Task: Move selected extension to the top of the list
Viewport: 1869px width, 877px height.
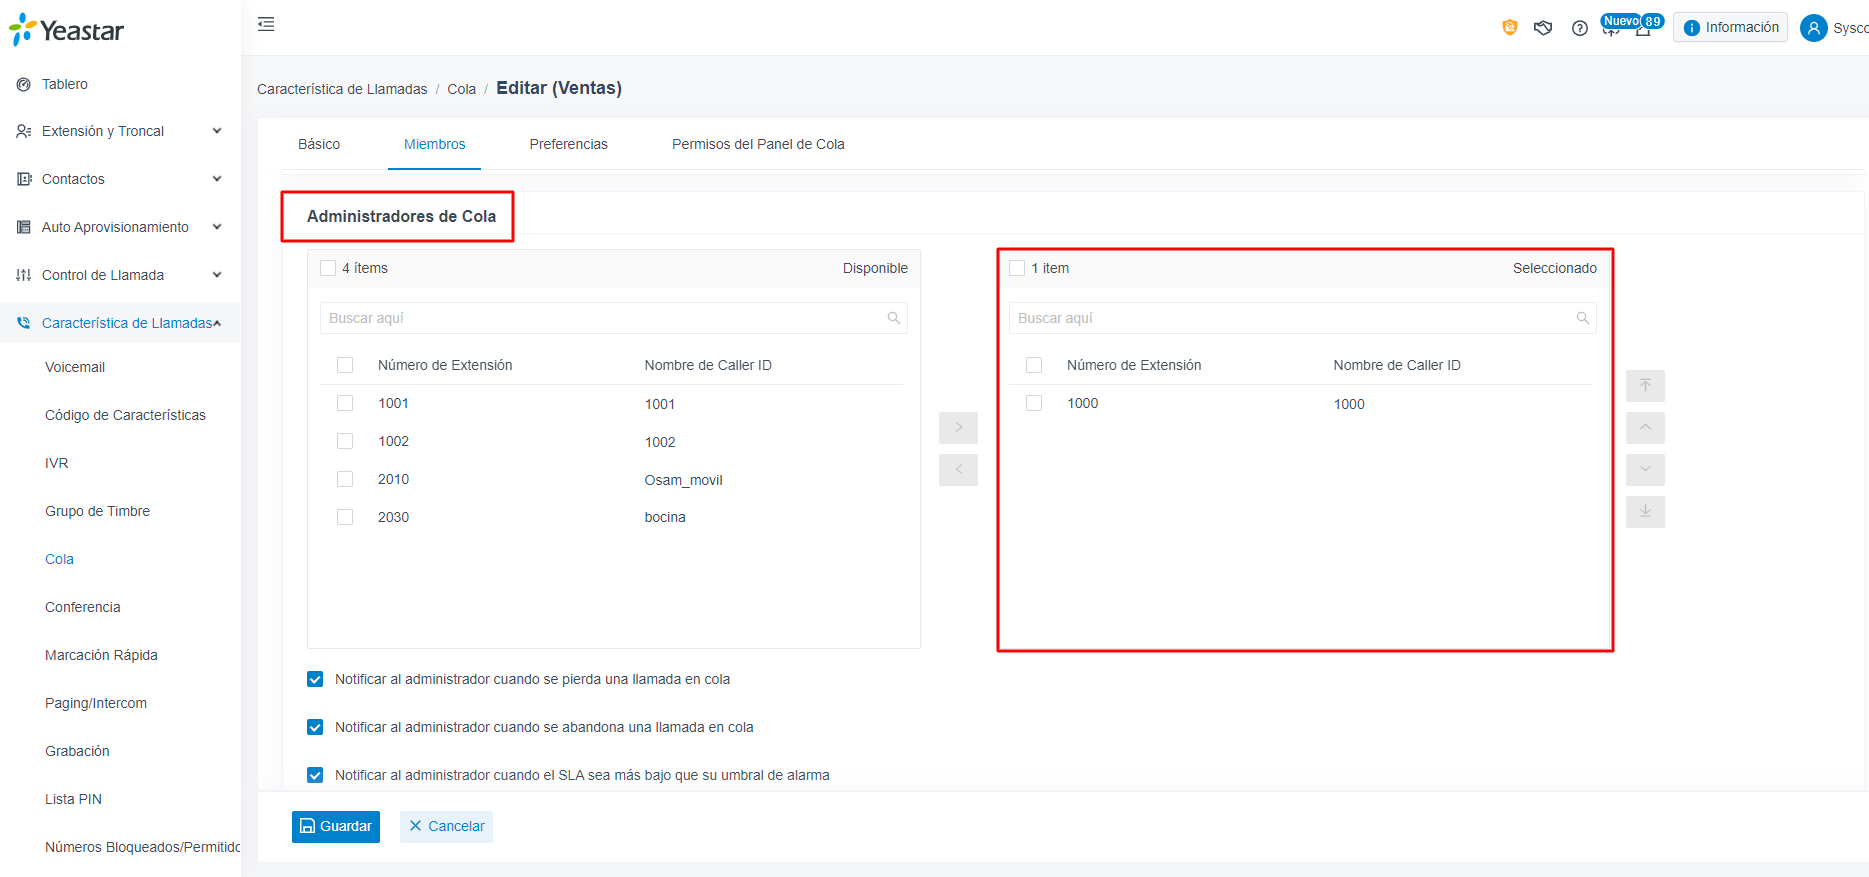Action: click(1645, 386)
